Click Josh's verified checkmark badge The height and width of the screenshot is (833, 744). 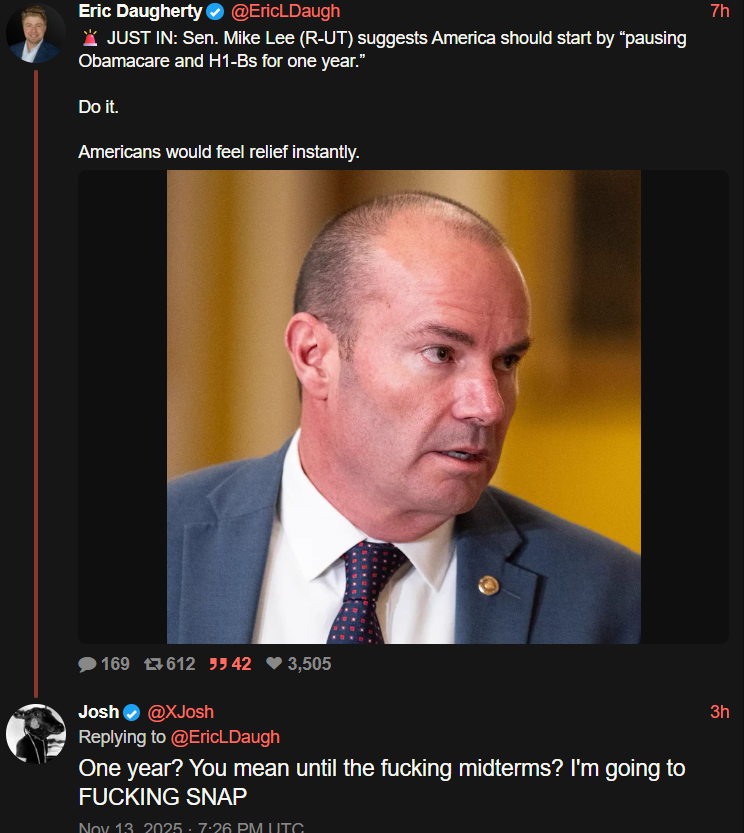point(131,712)
